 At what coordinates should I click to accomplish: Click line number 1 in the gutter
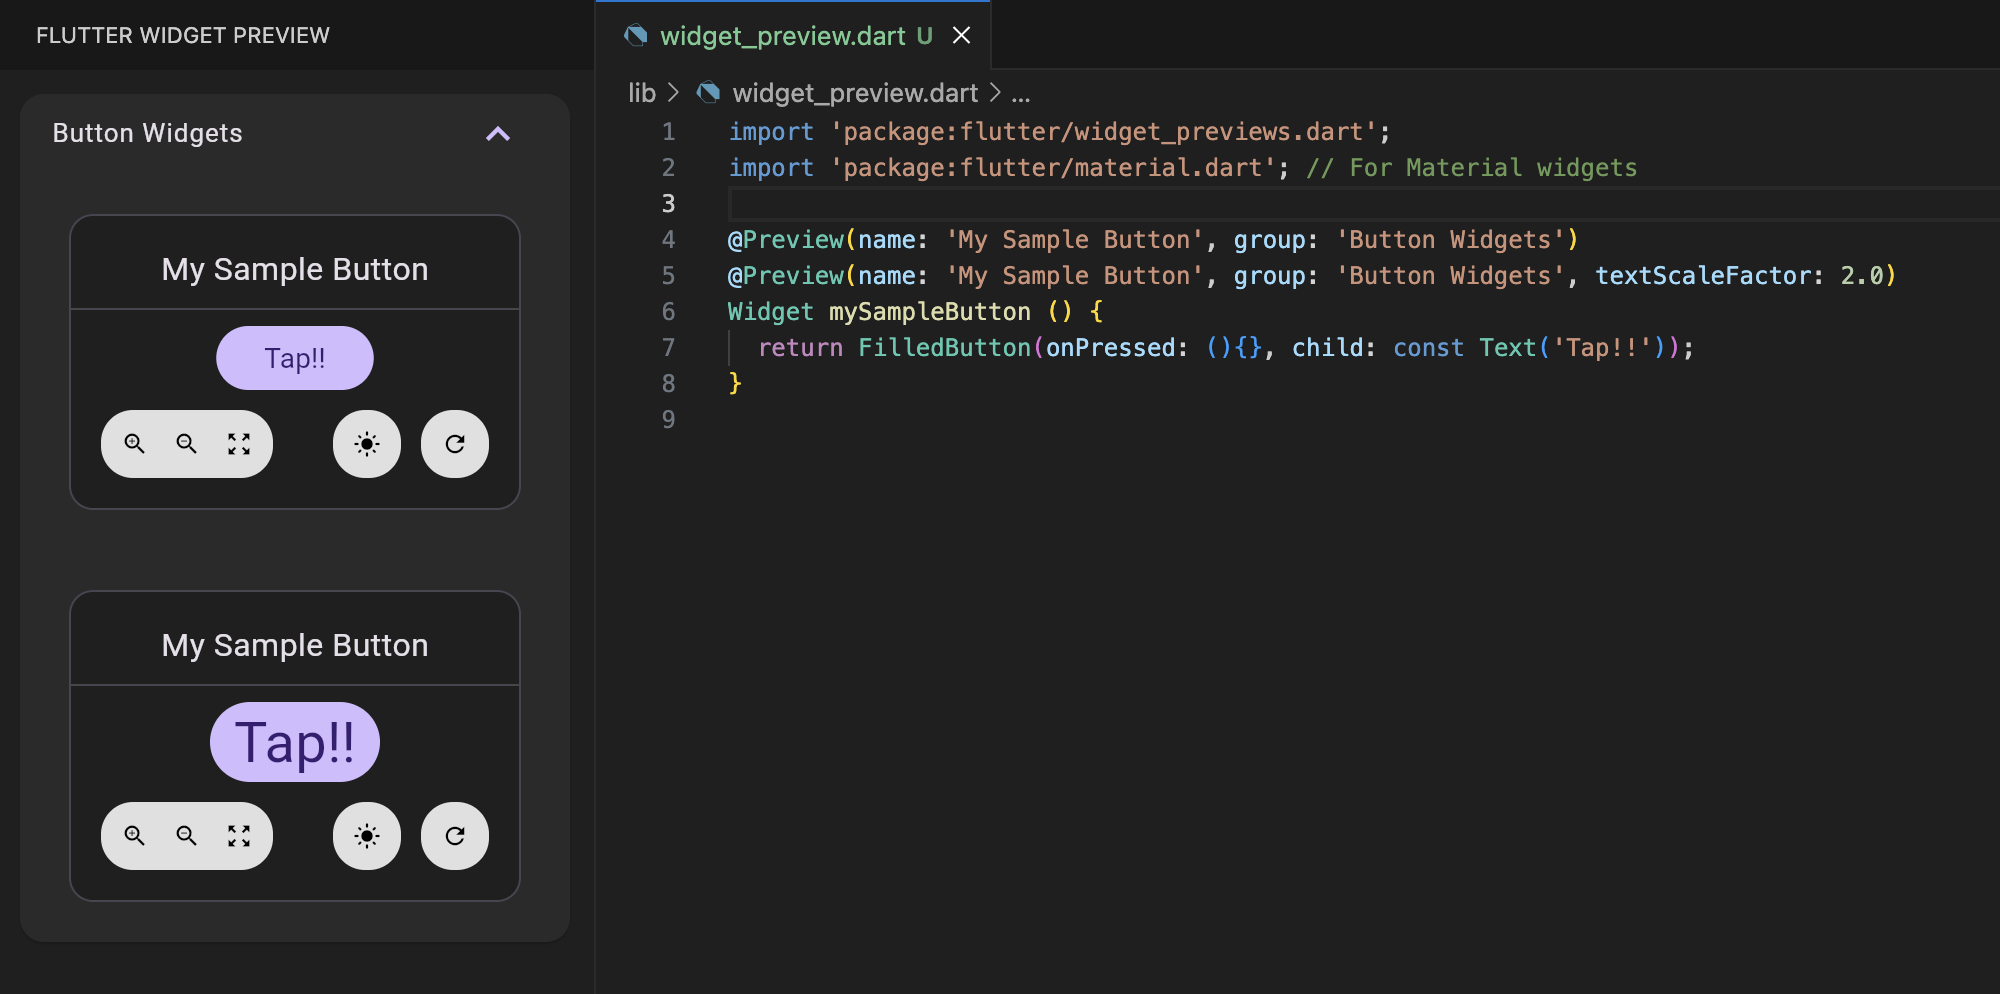[668, 132]
